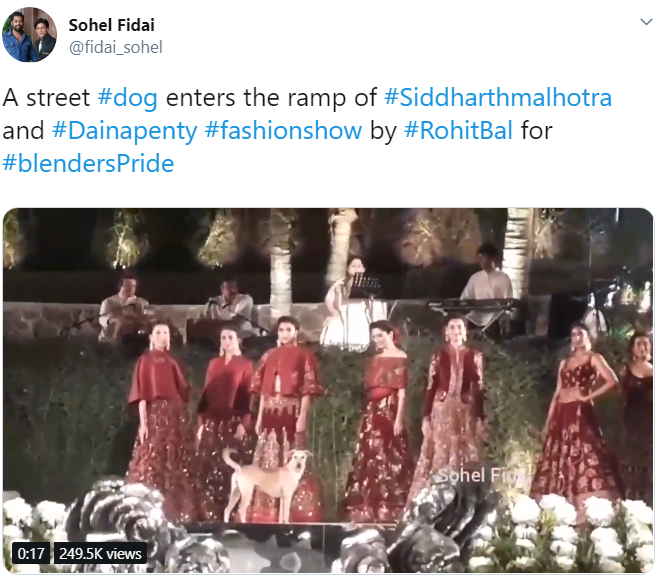
Task: Play the embedded fashion show video
Action: pyautogui.click(x=328, y=391)
